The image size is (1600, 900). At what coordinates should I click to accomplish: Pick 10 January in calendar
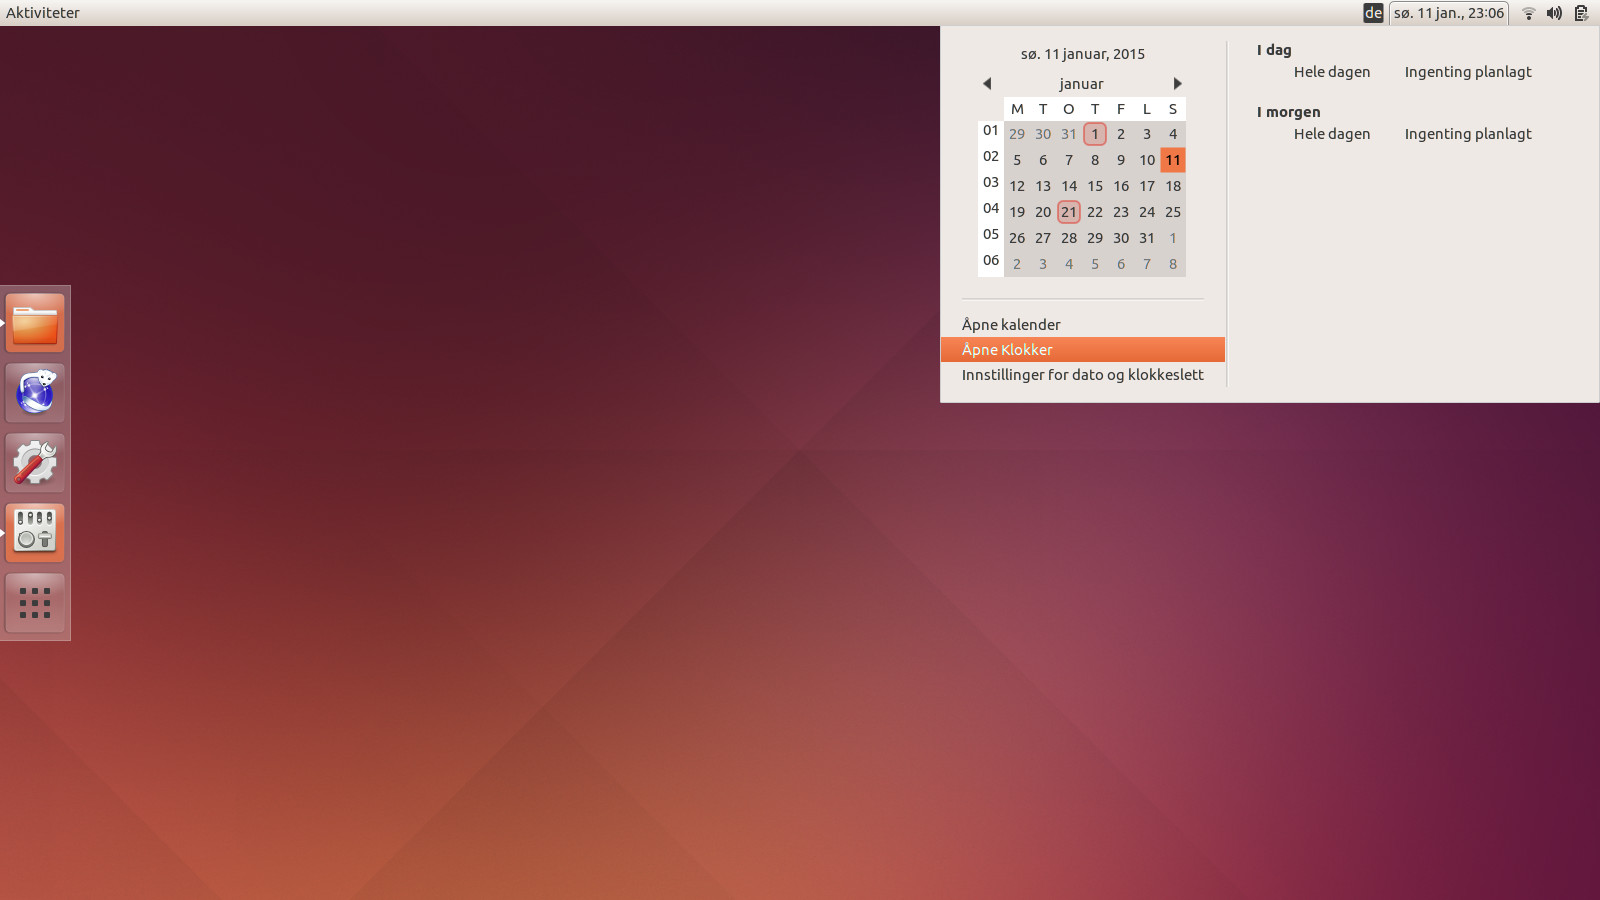point(1147,160)
